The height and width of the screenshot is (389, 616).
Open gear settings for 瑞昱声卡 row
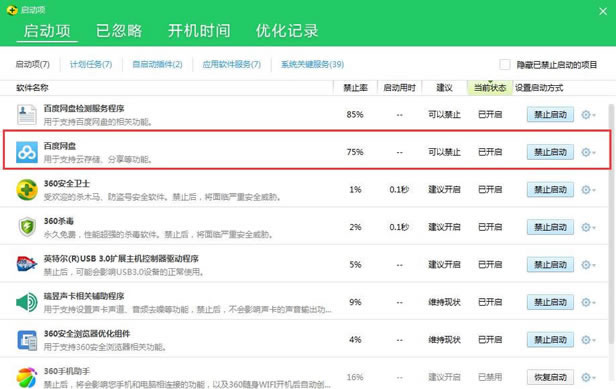pos(588,302)
